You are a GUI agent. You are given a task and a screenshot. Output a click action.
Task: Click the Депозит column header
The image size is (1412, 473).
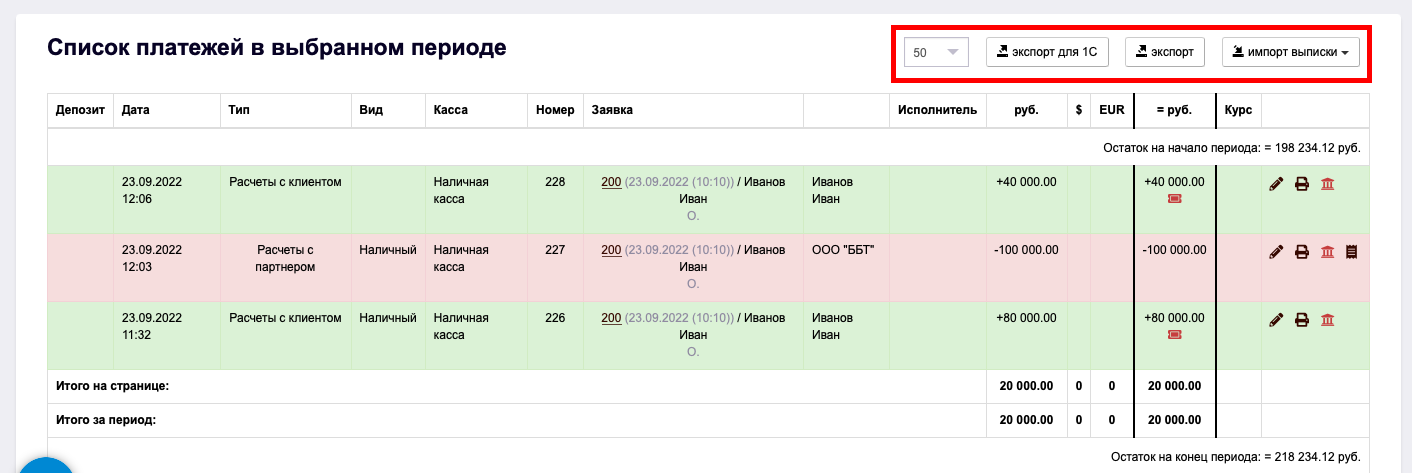click(80, 111)
